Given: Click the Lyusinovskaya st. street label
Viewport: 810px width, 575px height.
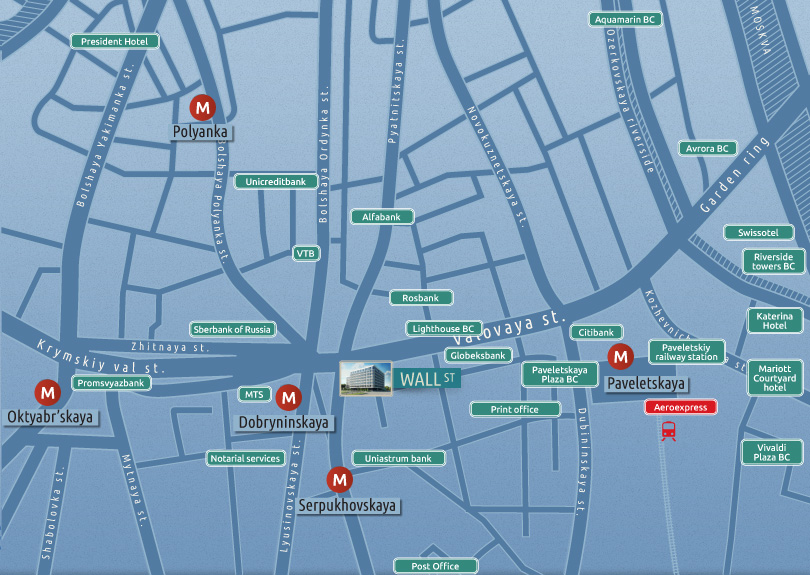Looking at the screenshot, I should [290, 497].
